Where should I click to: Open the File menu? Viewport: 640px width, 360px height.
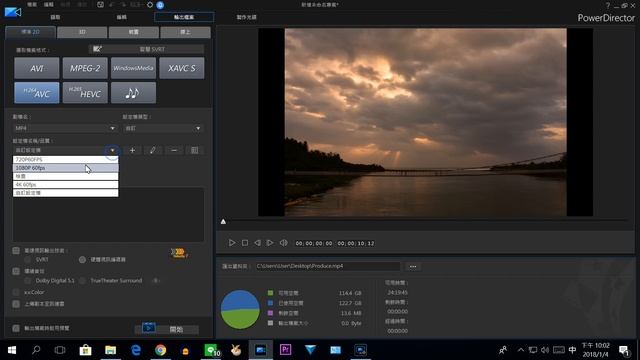tap(32, 4)
